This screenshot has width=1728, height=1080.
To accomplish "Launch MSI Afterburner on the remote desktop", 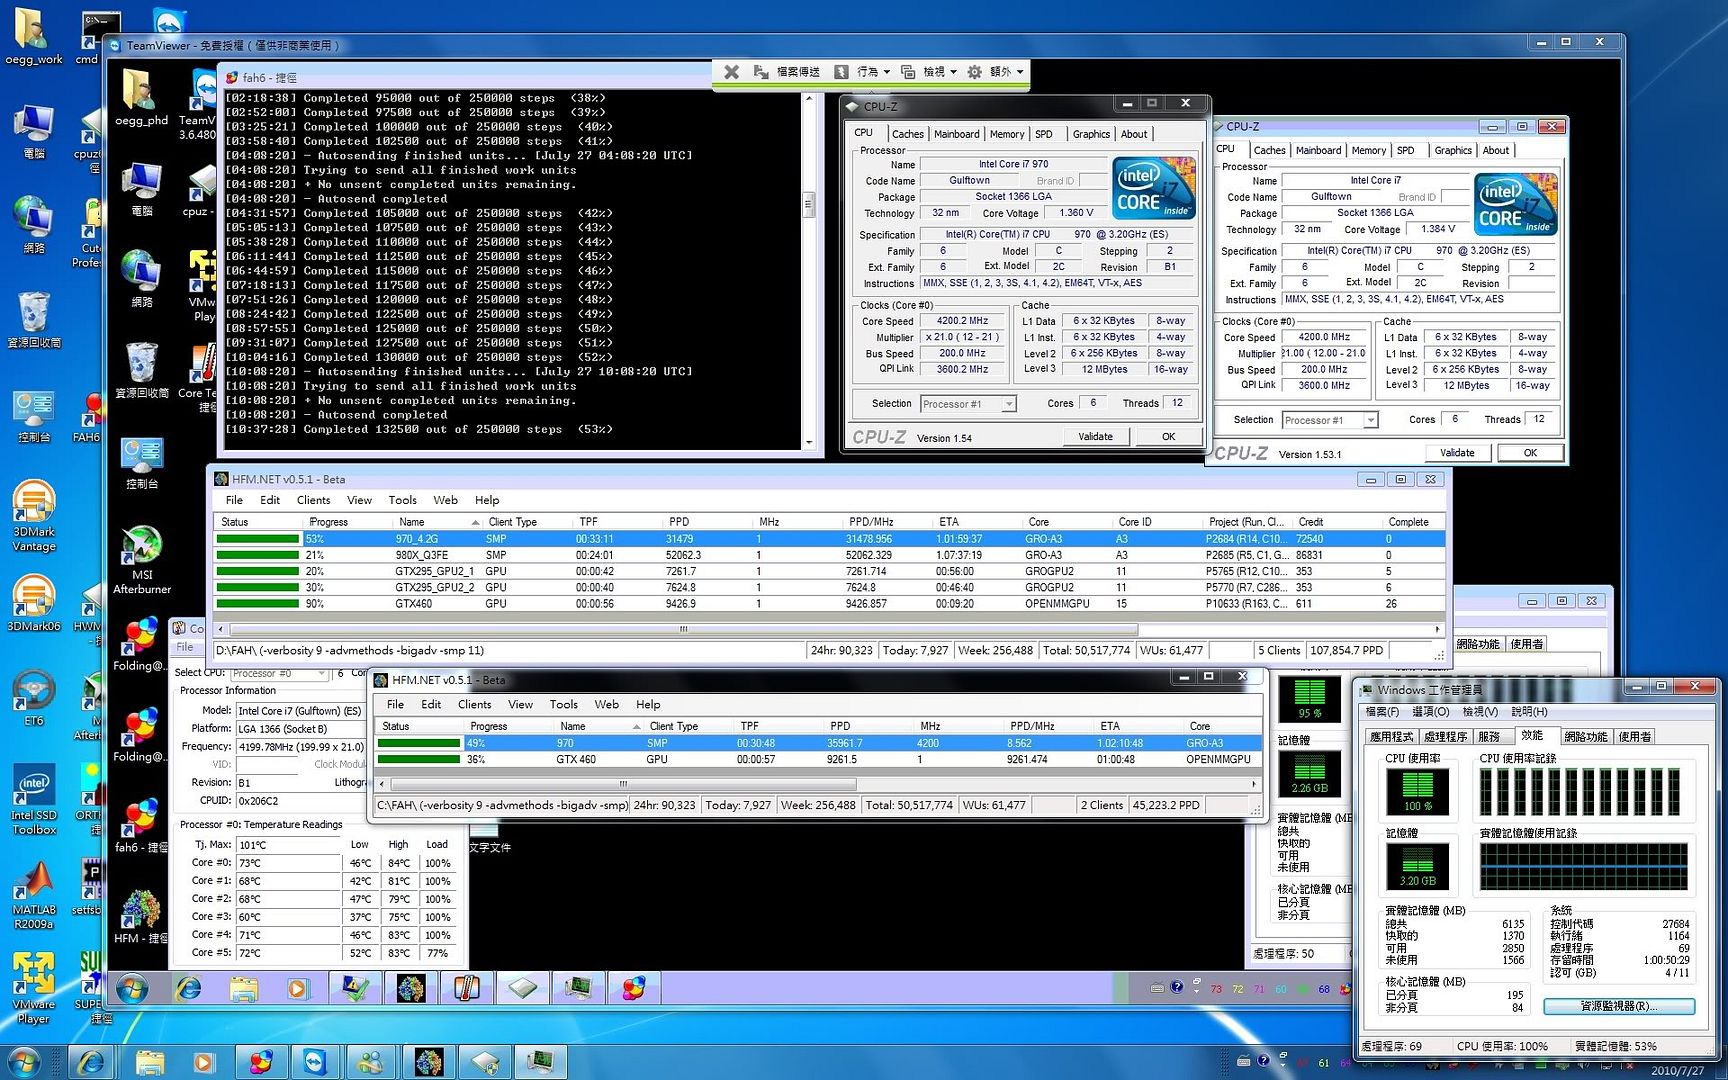I will coord(141,560).
